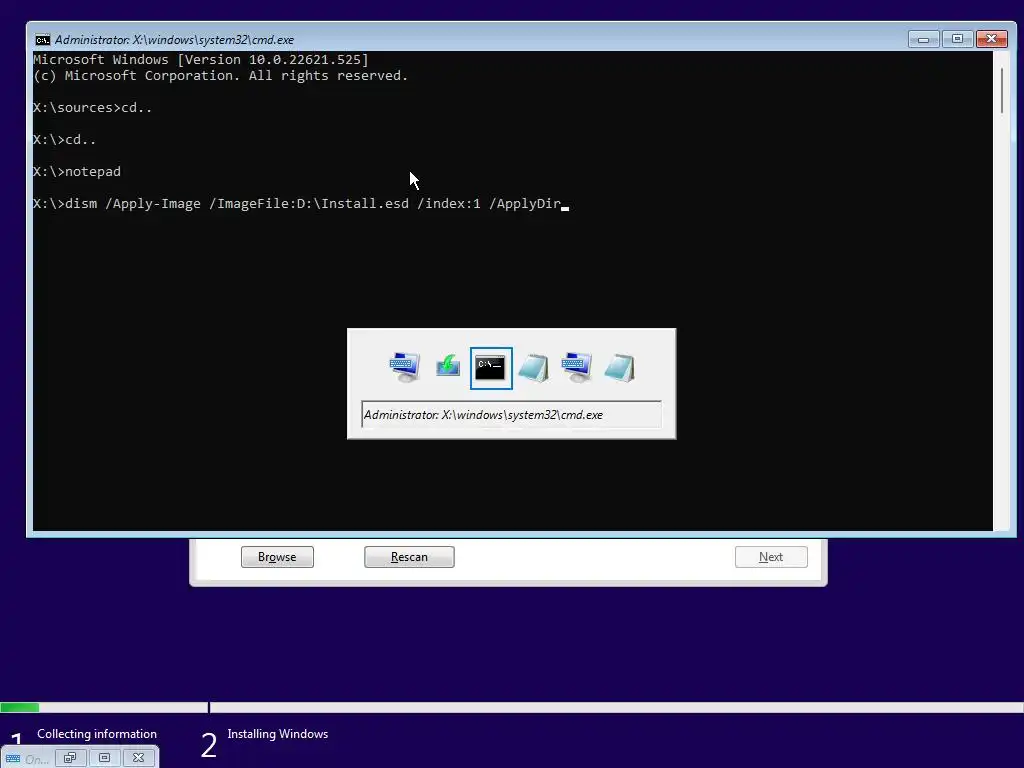
Task: Select the keyboard-monitor icon between the two Notepad icons
Action: point(577,367)
